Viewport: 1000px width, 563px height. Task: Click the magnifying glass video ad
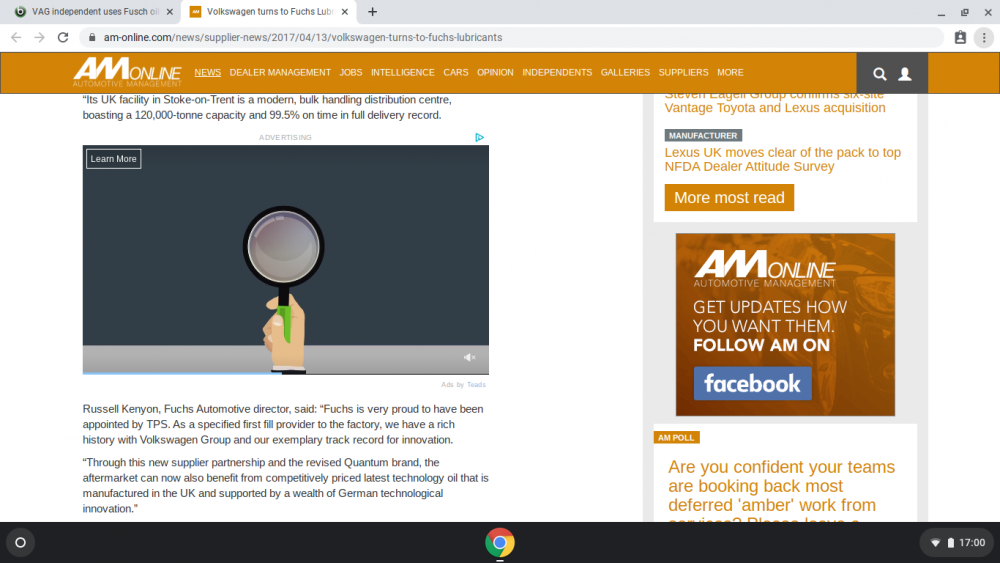(x=286, y=259)
